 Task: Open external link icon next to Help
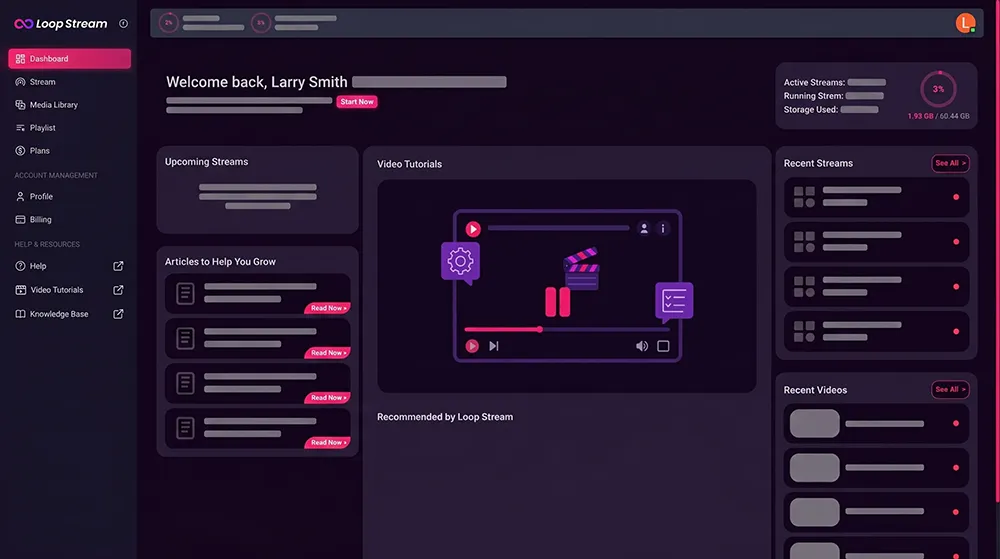pyautogui.click(x=118, y=266)
